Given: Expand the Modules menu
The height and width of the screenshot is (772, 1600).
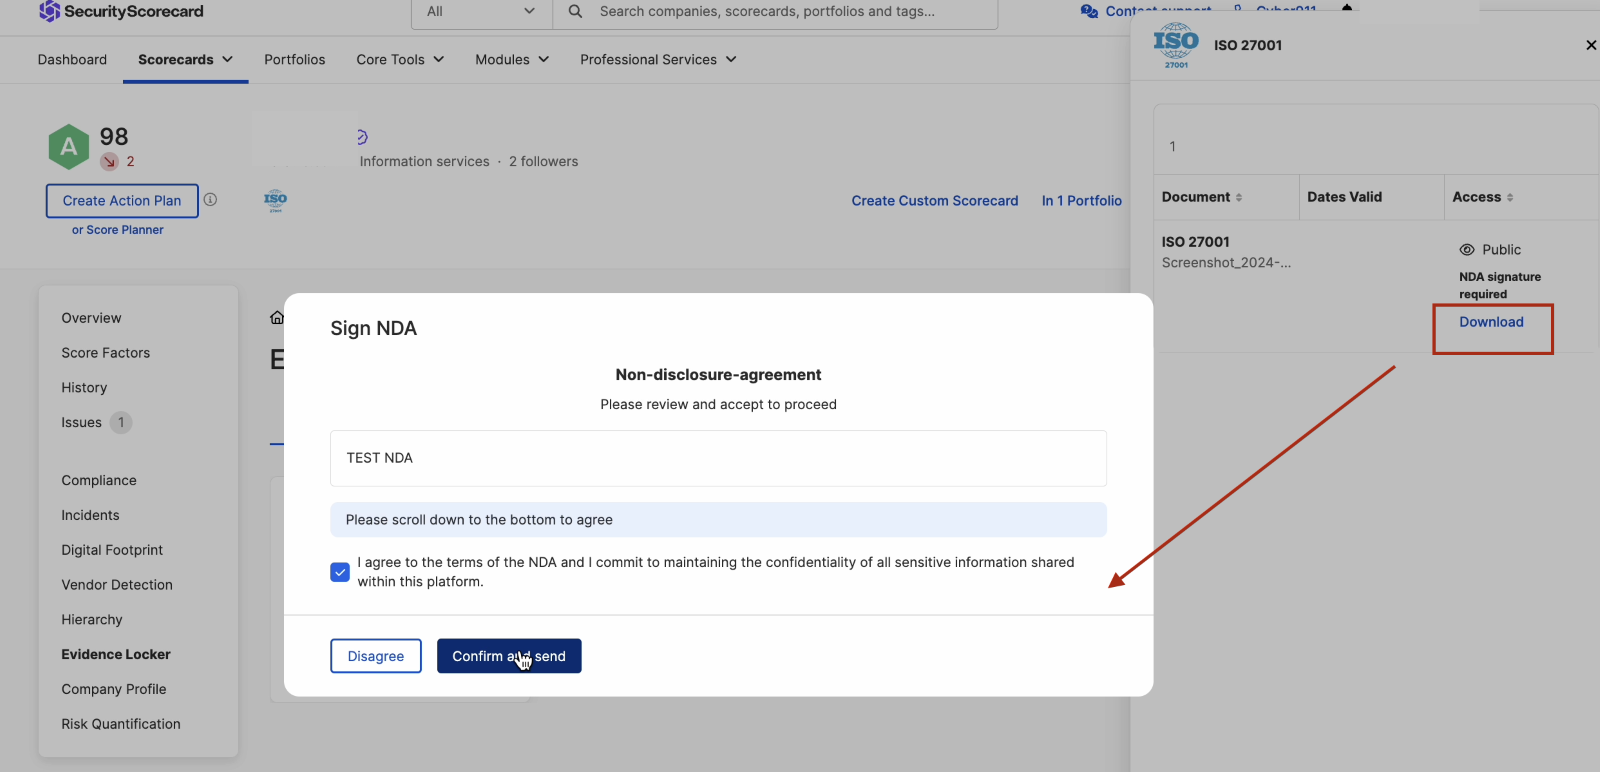Looking at the screenshot, I should [x=512, y=60].
